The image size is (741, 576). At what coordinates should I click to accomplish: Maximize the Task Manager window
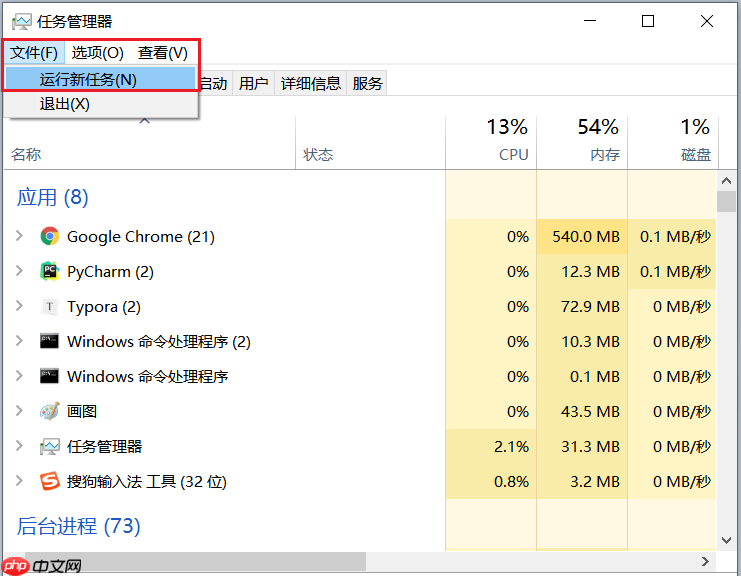coord(648,21)
